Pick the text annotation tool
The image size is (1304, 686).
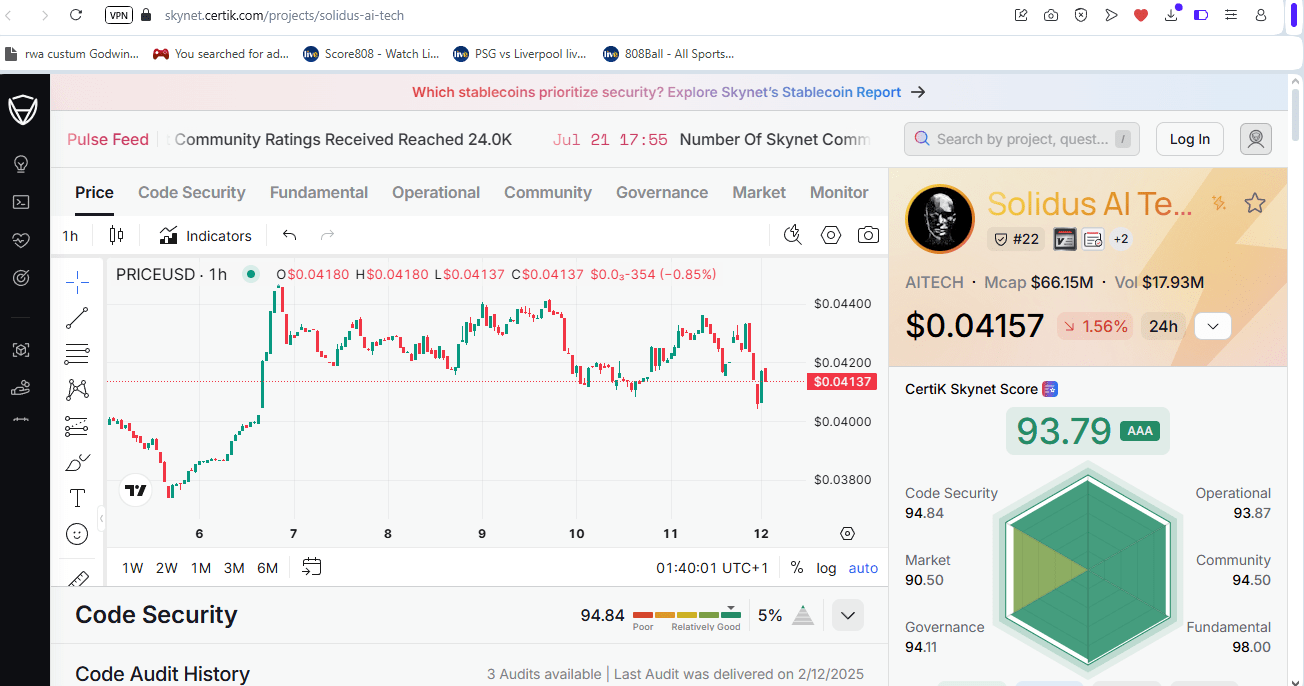click(77, 498)
